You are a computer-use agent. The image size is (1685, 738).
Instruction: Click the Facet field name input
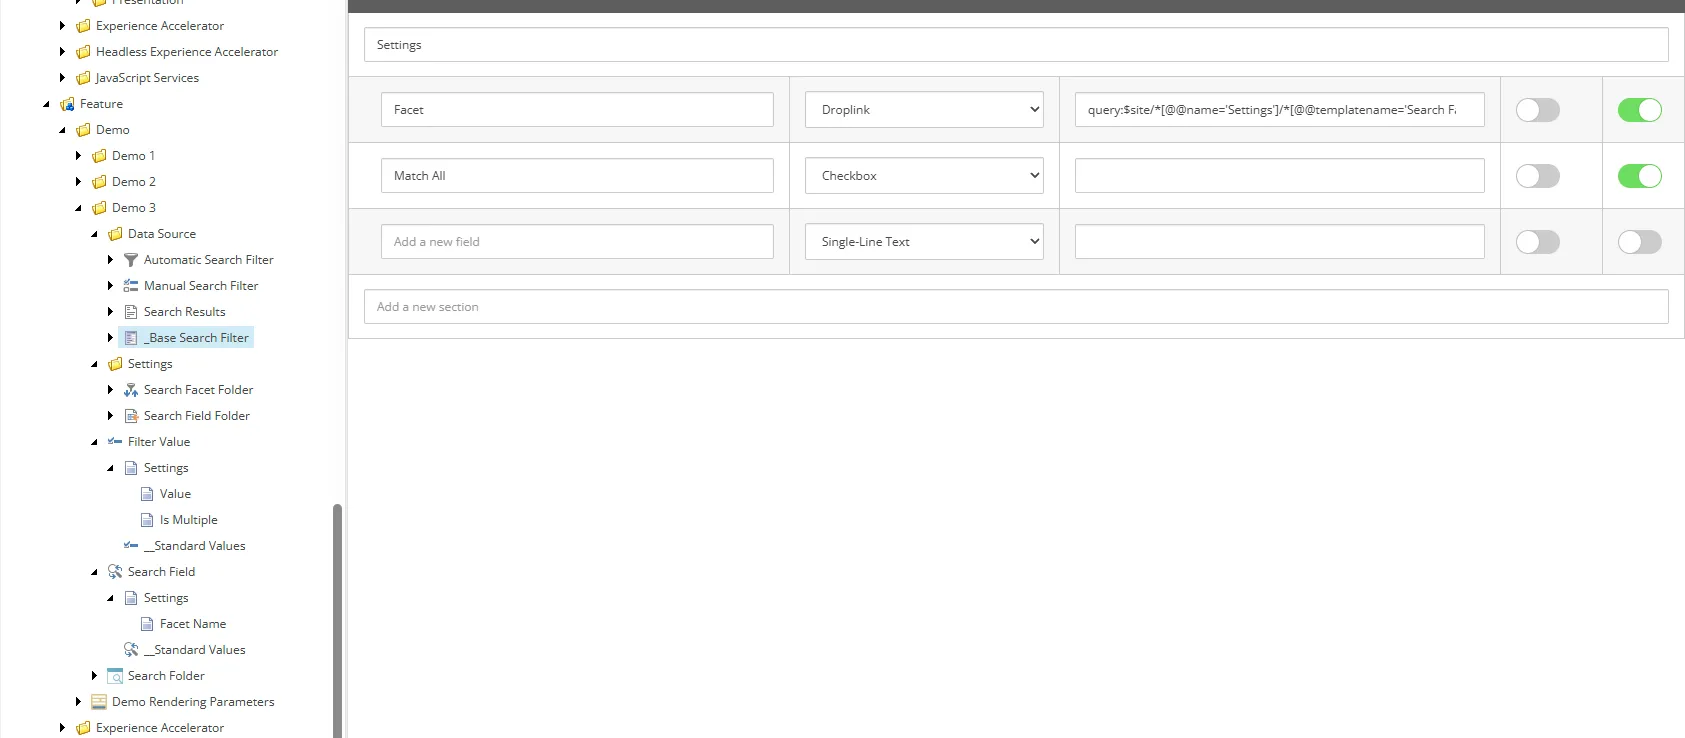point(577,110)
